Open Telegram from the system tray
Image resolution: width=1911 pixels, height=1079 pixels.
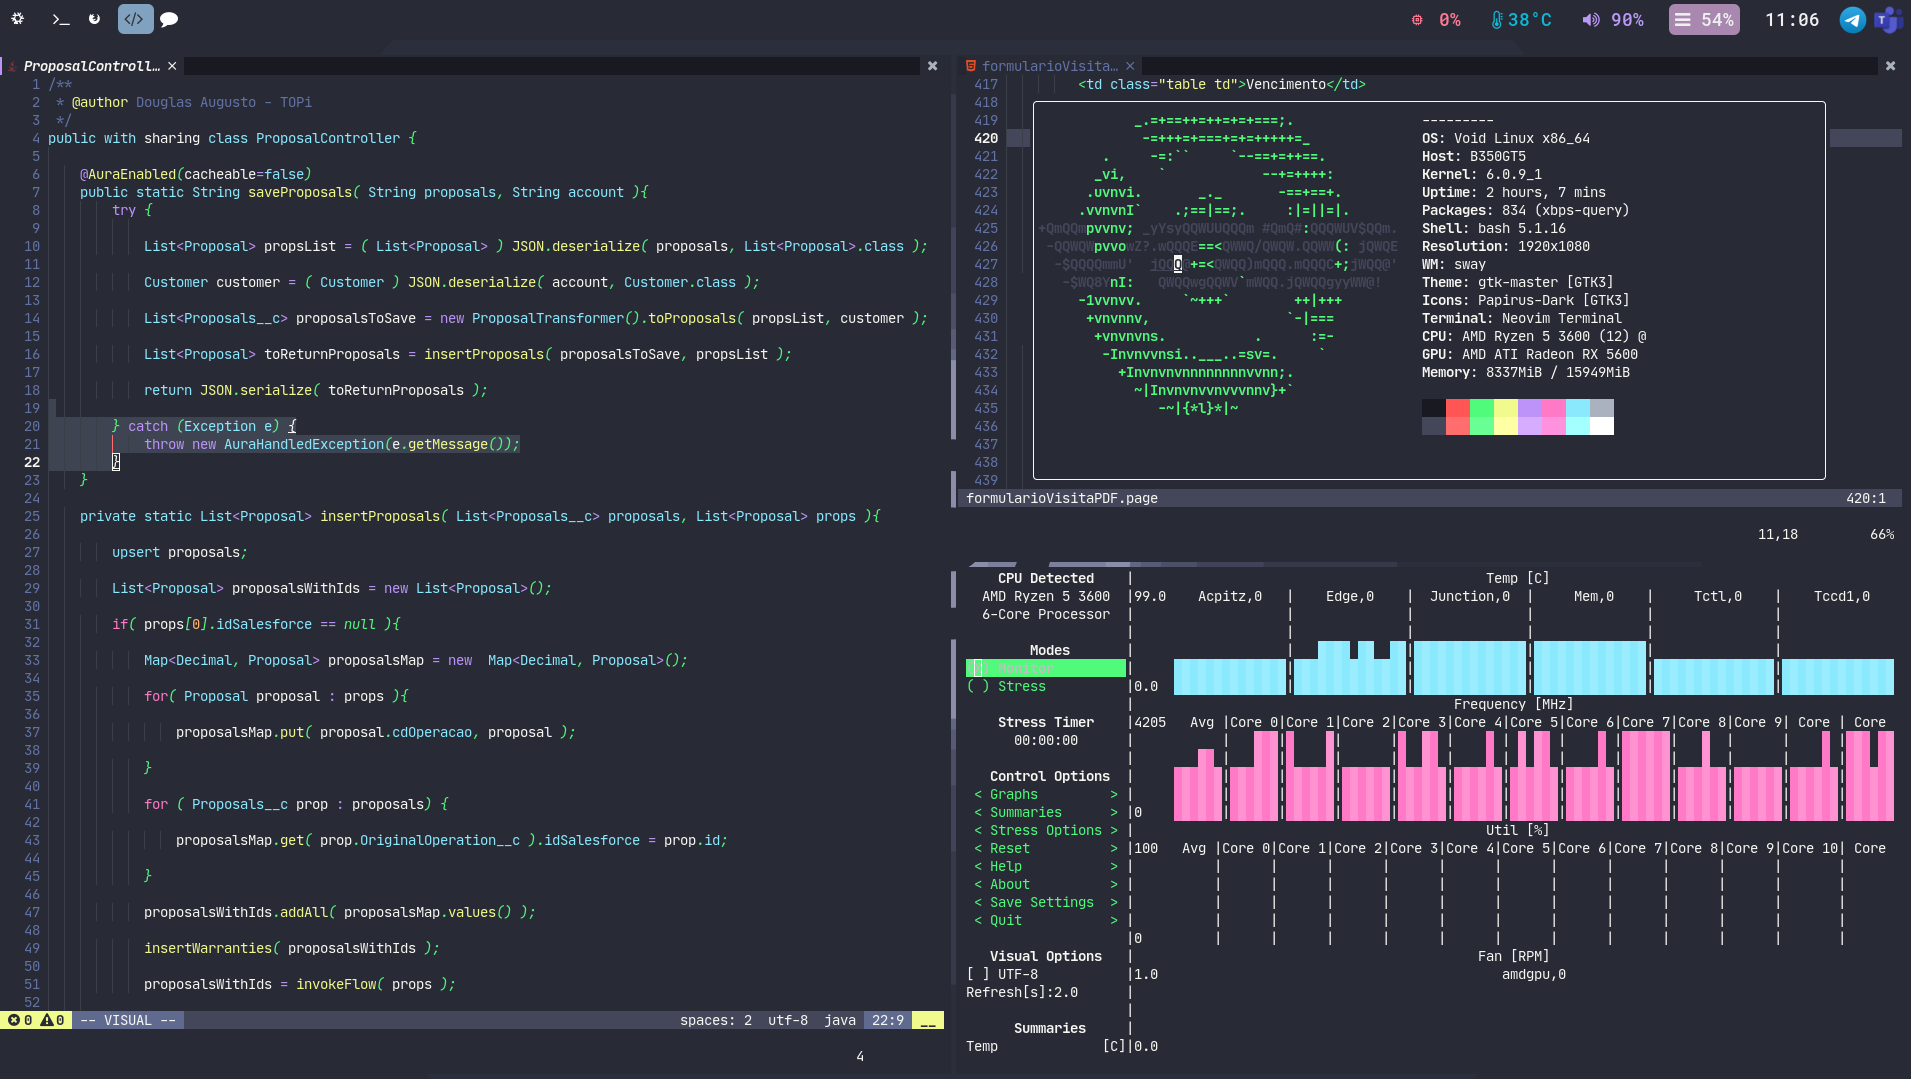[x=1852, y=20]
